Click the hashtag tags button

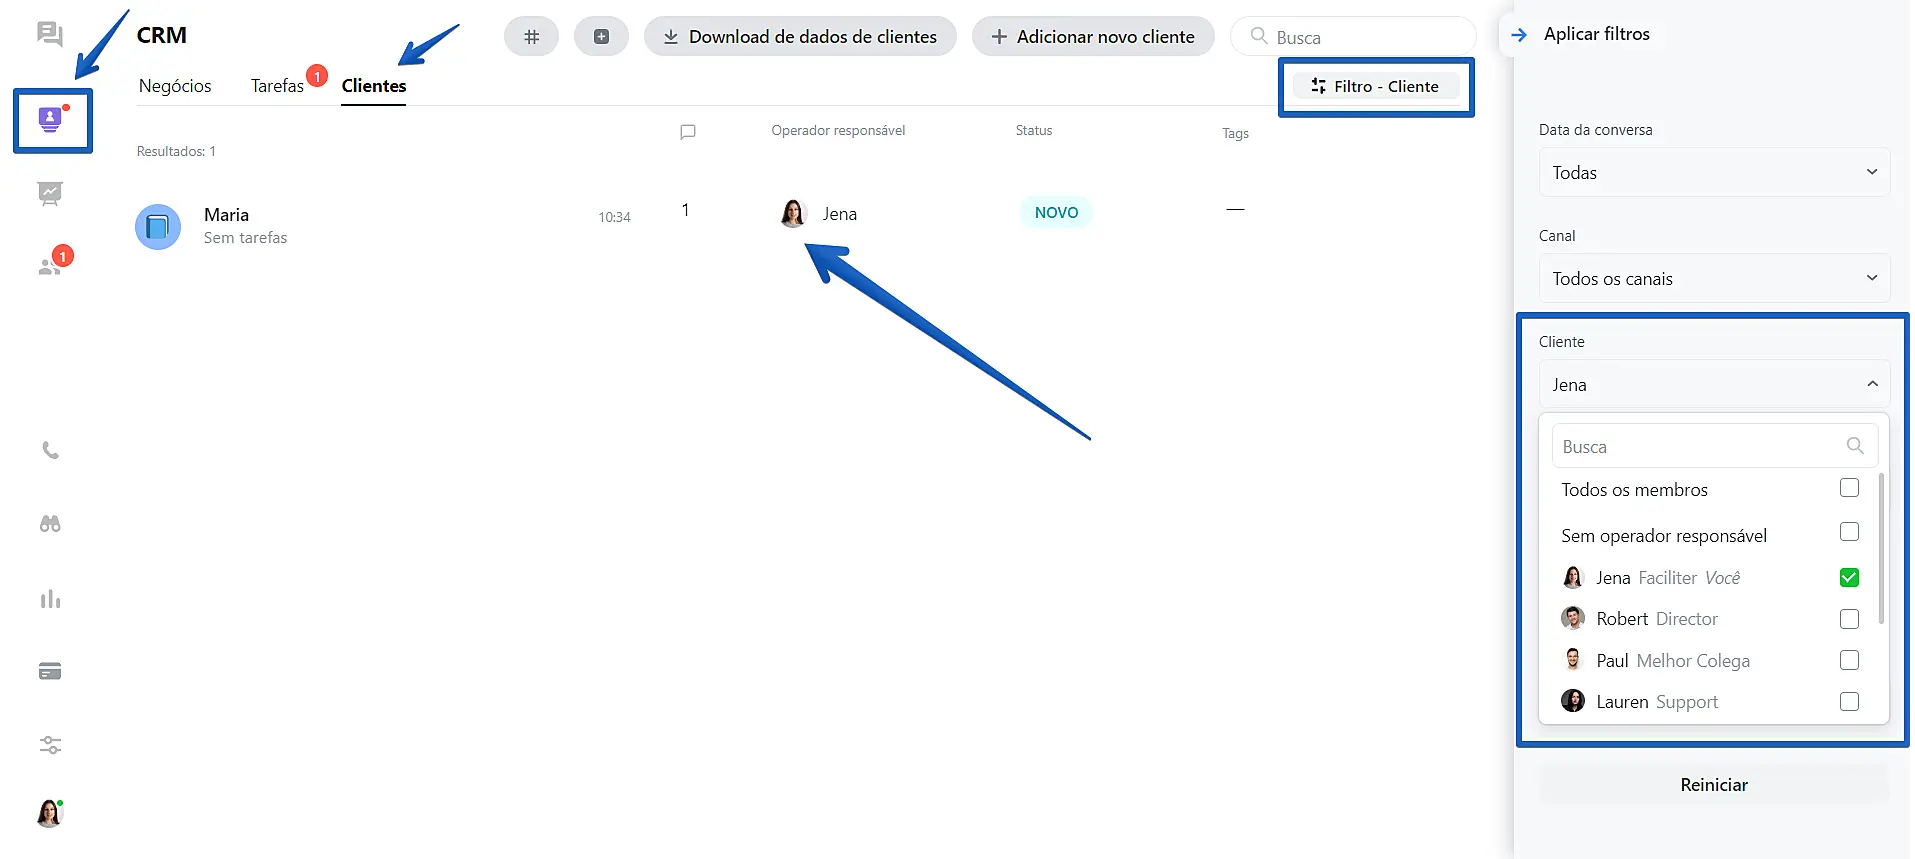531,37
